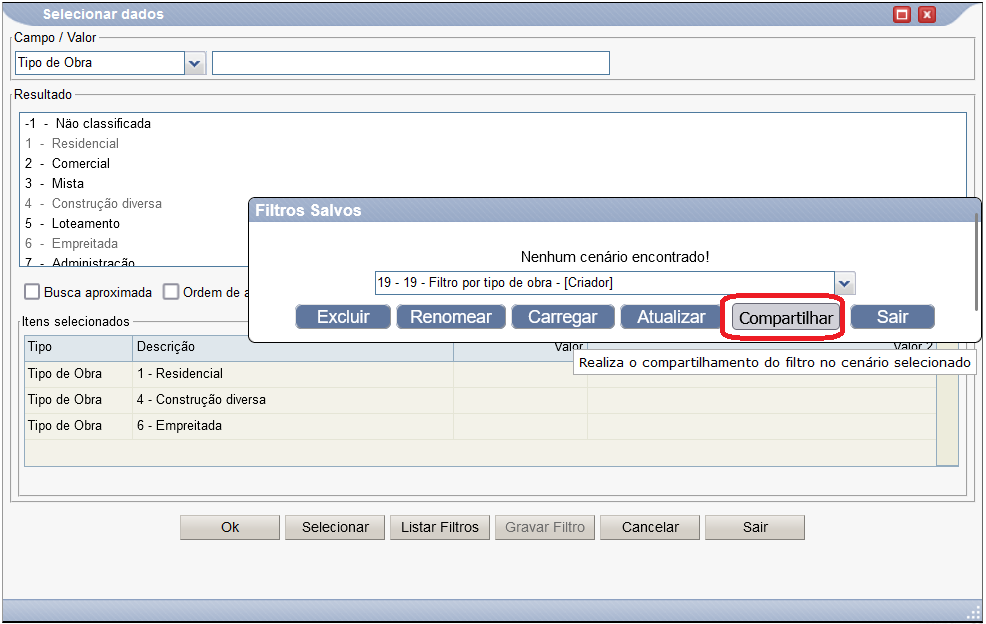This screenshot has height=624, width=986.
Task: Open saved filter '19 - Filtro por tipo de obra' dropdown
Action: click(845, 283)
